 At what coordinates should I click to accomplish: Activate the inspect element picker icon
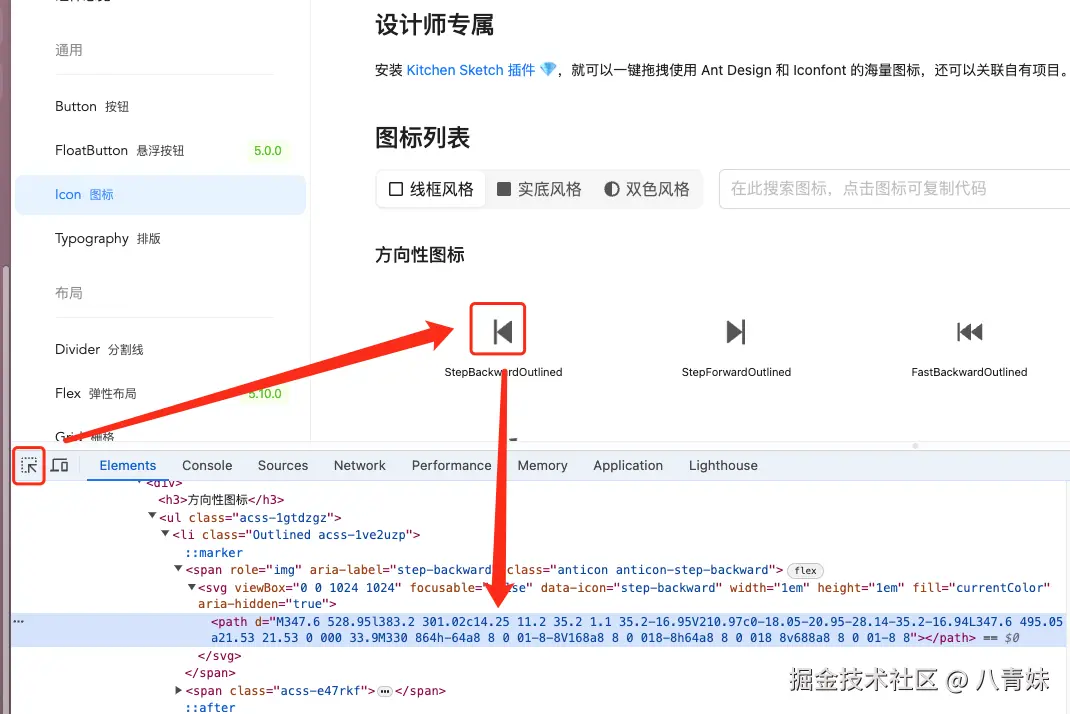click(x=29, y=466)
